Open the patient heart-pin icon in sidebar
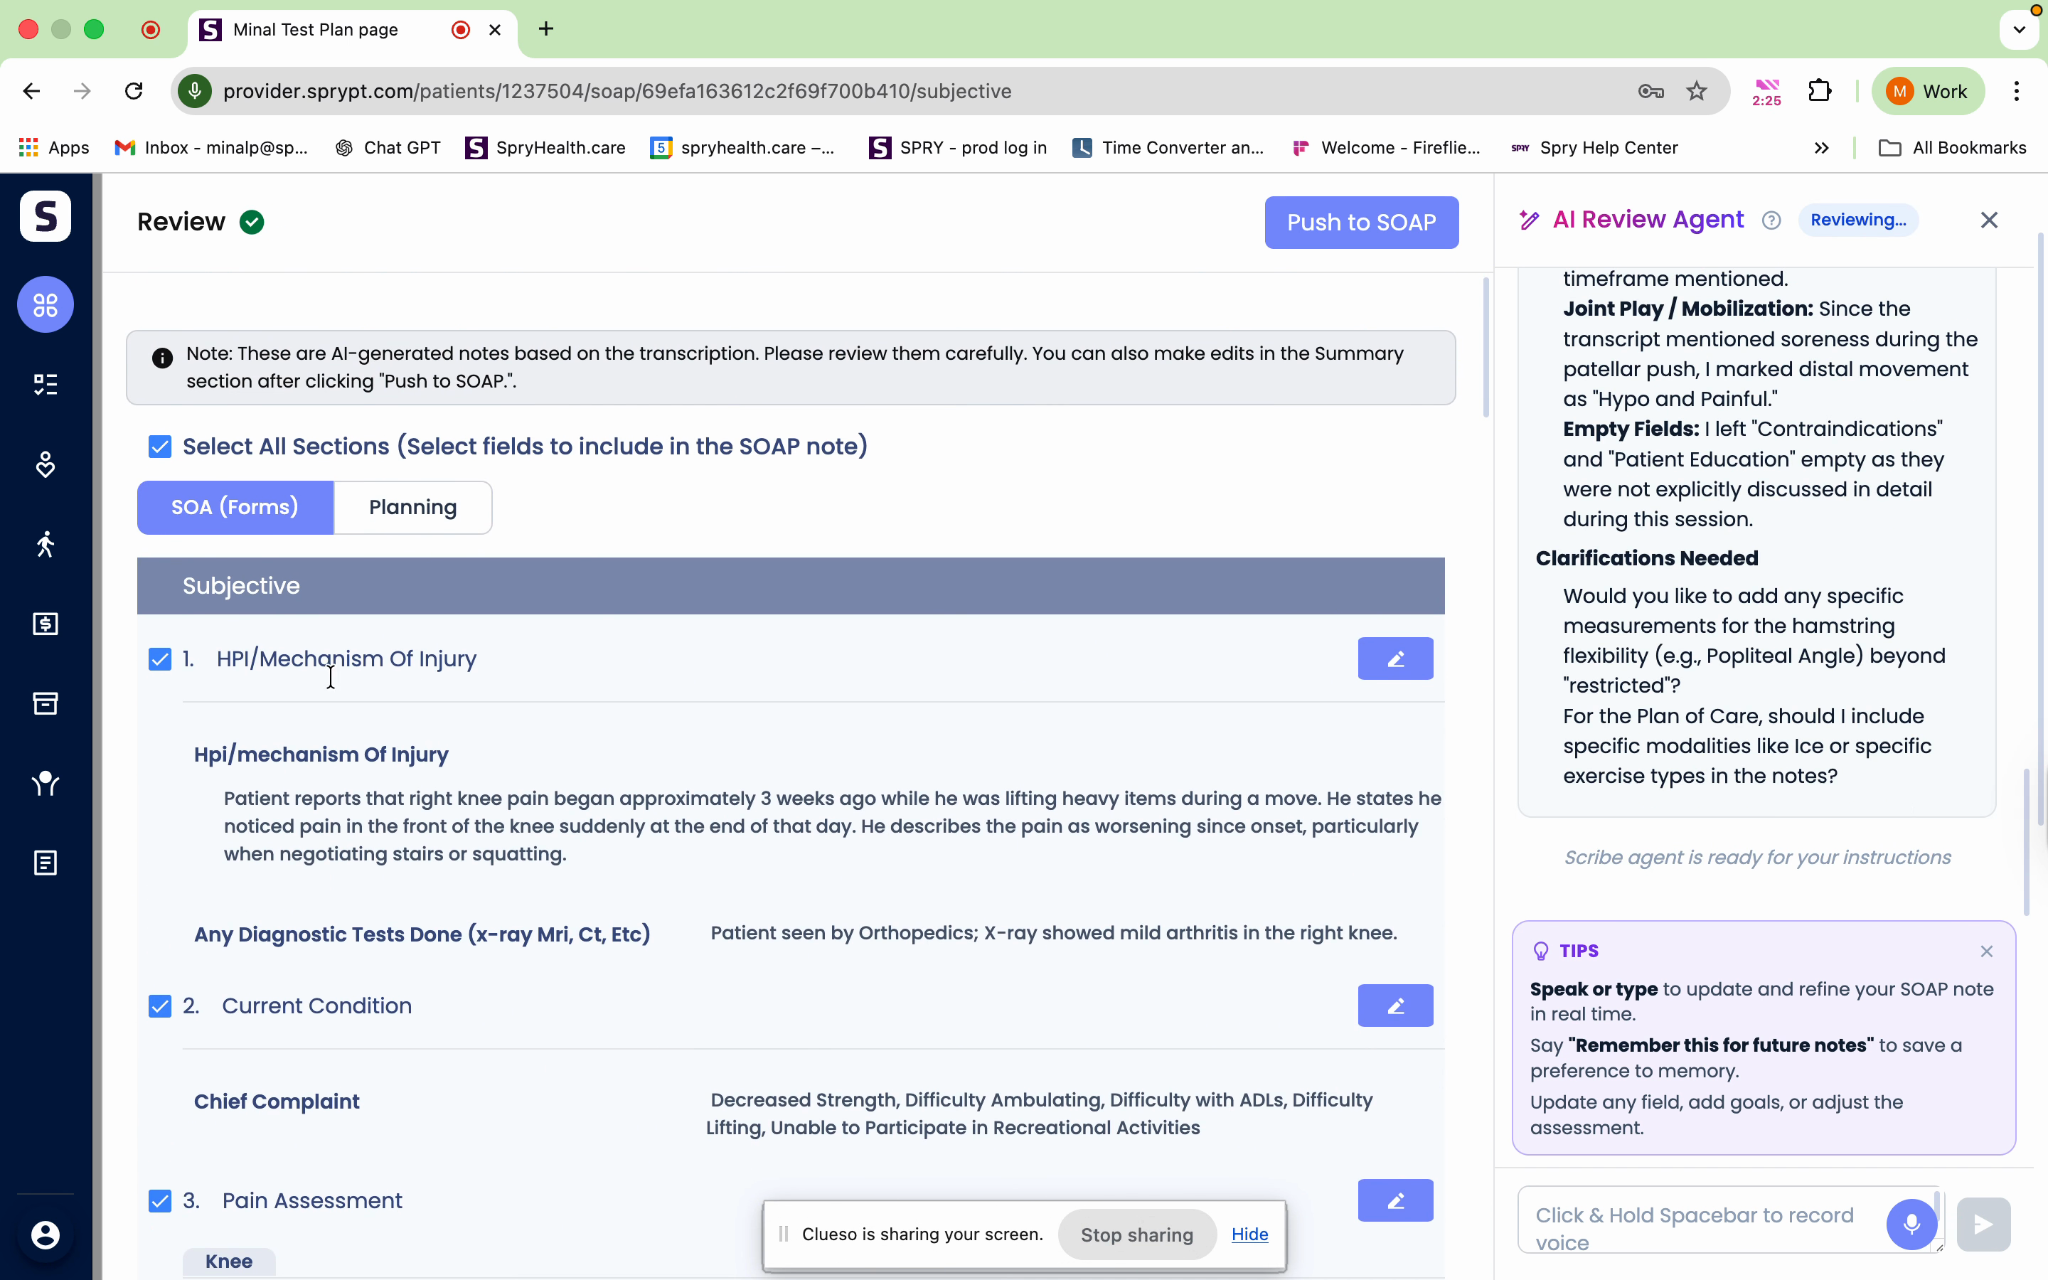This screenshot has width=2048, height=1280. (x=45, y=464)
